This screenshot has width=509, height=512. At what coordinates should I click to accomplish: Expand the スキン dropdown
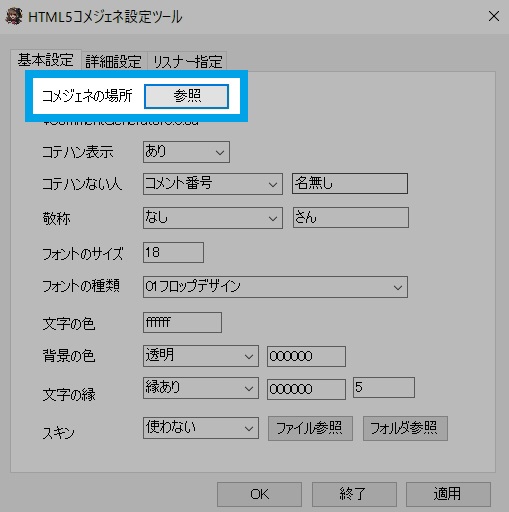tap(201, 428)
